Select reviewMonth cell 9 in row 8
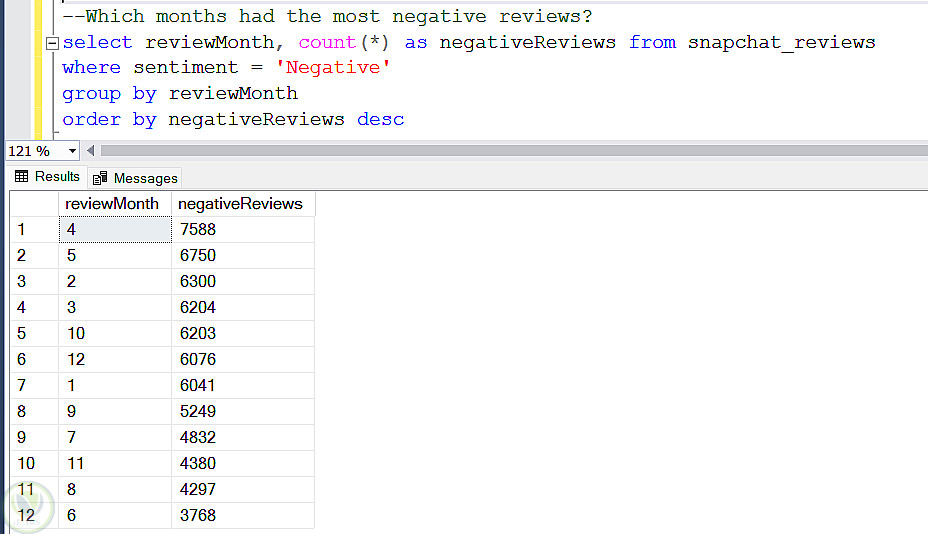This screenshot has height=534, width=928. pos(115,411)
